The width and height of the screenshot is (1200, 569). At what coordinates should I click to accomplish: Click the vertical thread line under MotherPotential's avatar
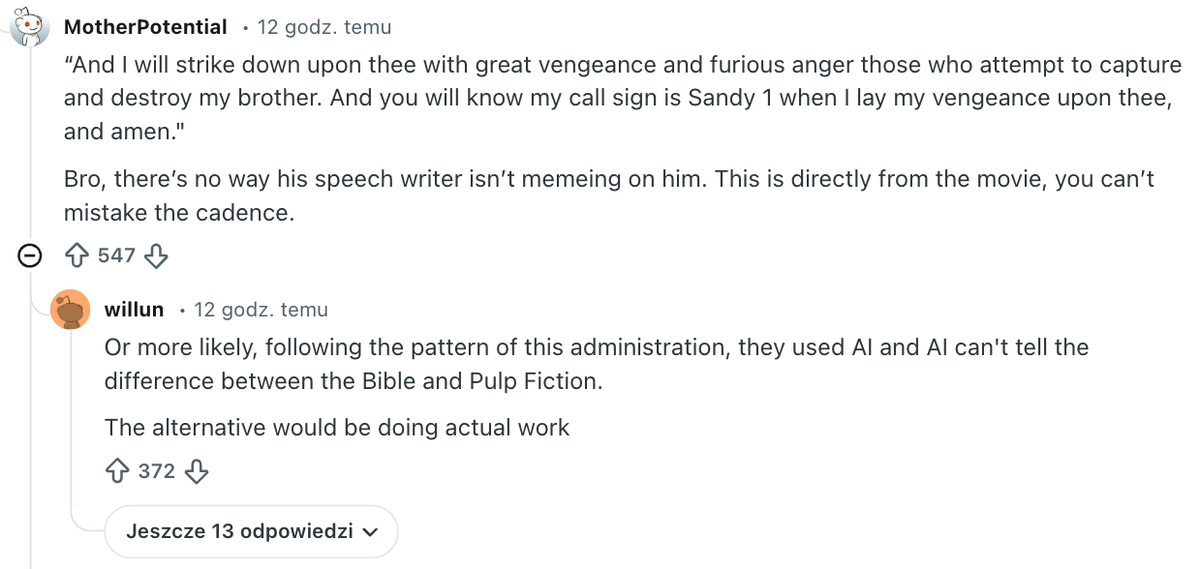(30, 150)
